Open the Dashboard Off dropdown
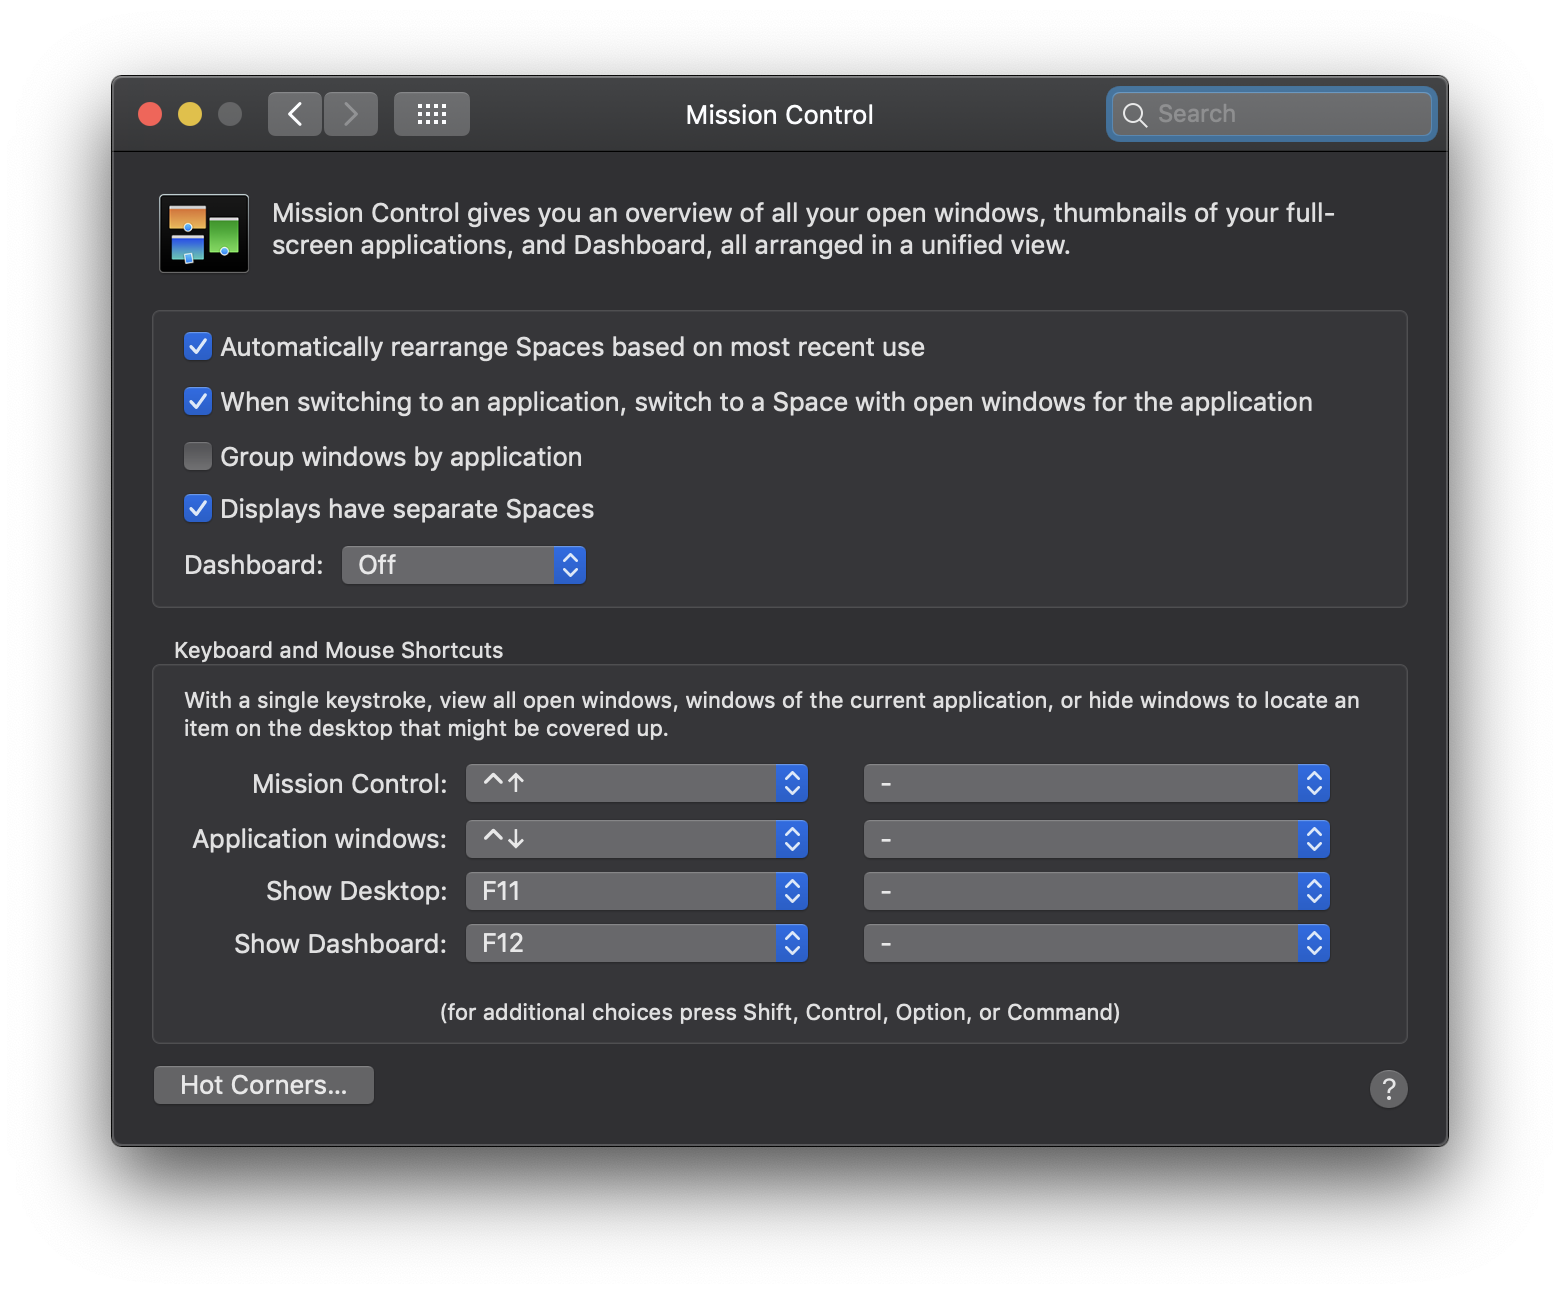The height and width of the screenshot is (1294, 1560). [x=464, y=565]
